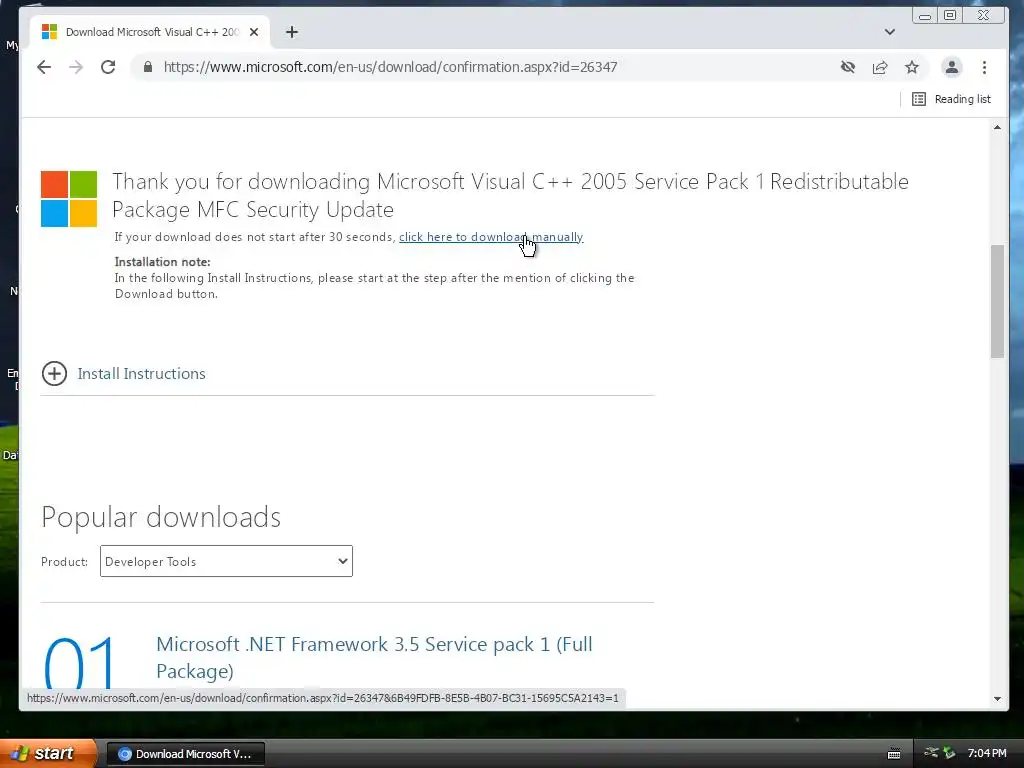The width and height of the screenshot is (1024, 768).
Task: Click the 7:04 PM system clock
Action: [987, 754]
